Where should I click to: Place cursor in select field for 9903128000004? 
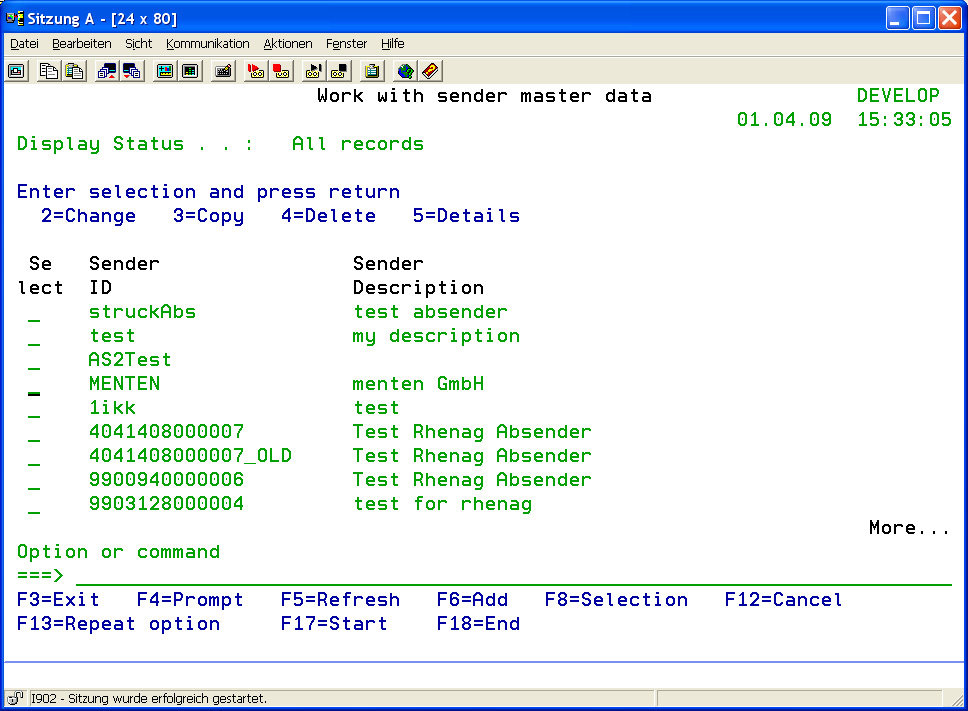click(x=34, y=505)
